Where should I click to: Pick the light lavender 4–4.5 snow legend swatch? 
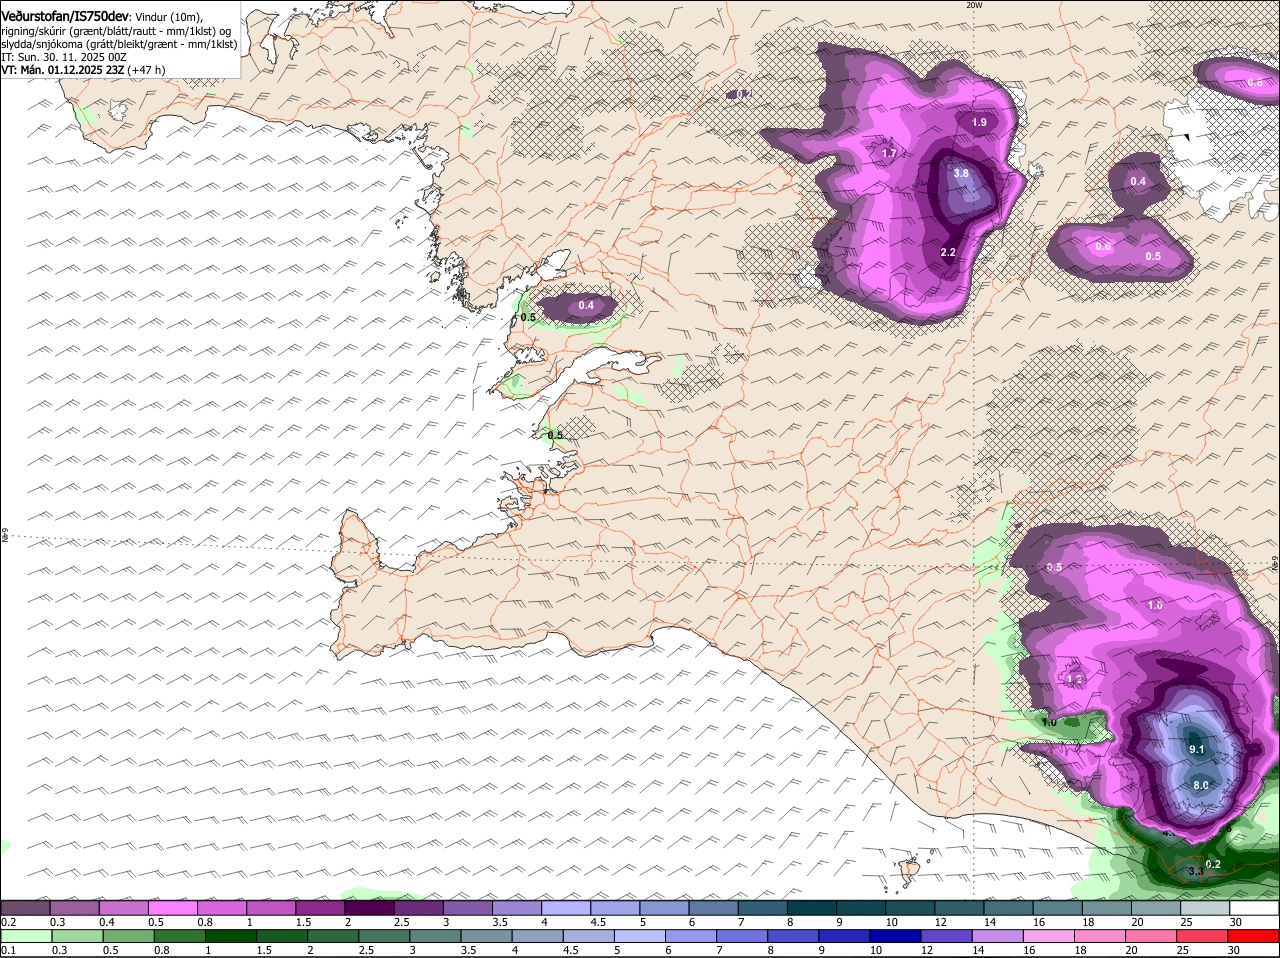(x=564, y=908)
